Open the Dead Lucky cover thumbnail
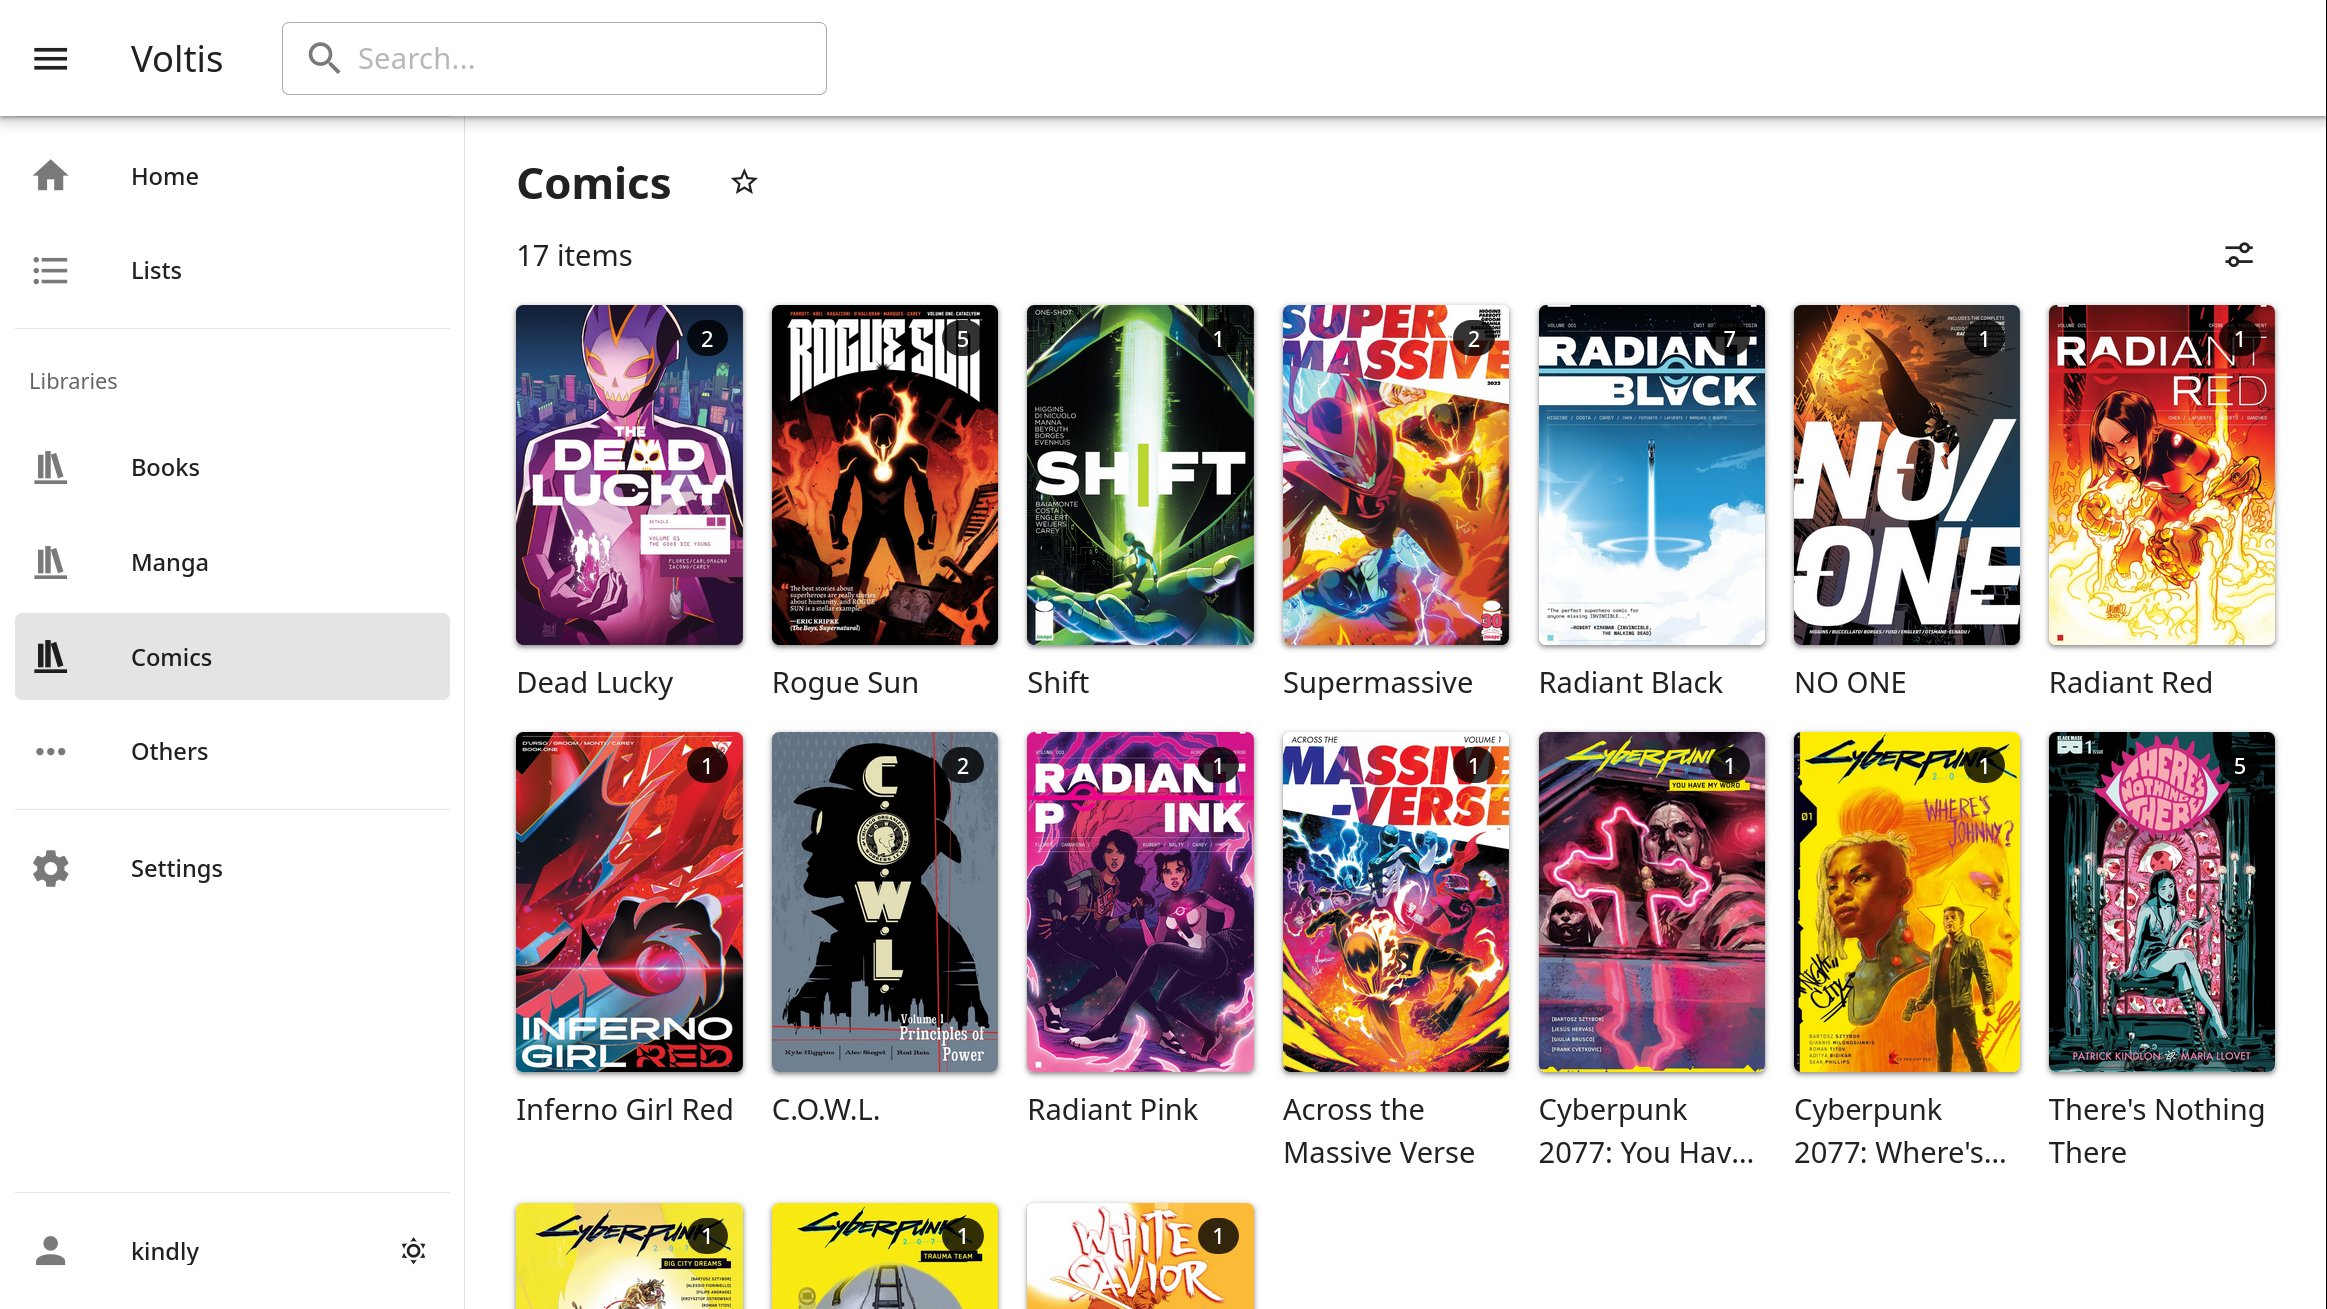 pyautogui.click(x=629, y=475)
